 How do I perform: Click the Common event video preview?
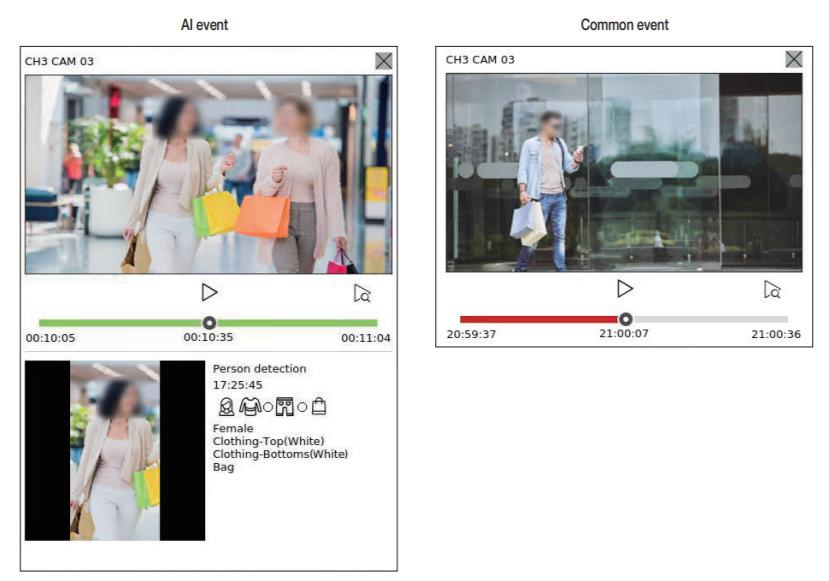point(624,172)
